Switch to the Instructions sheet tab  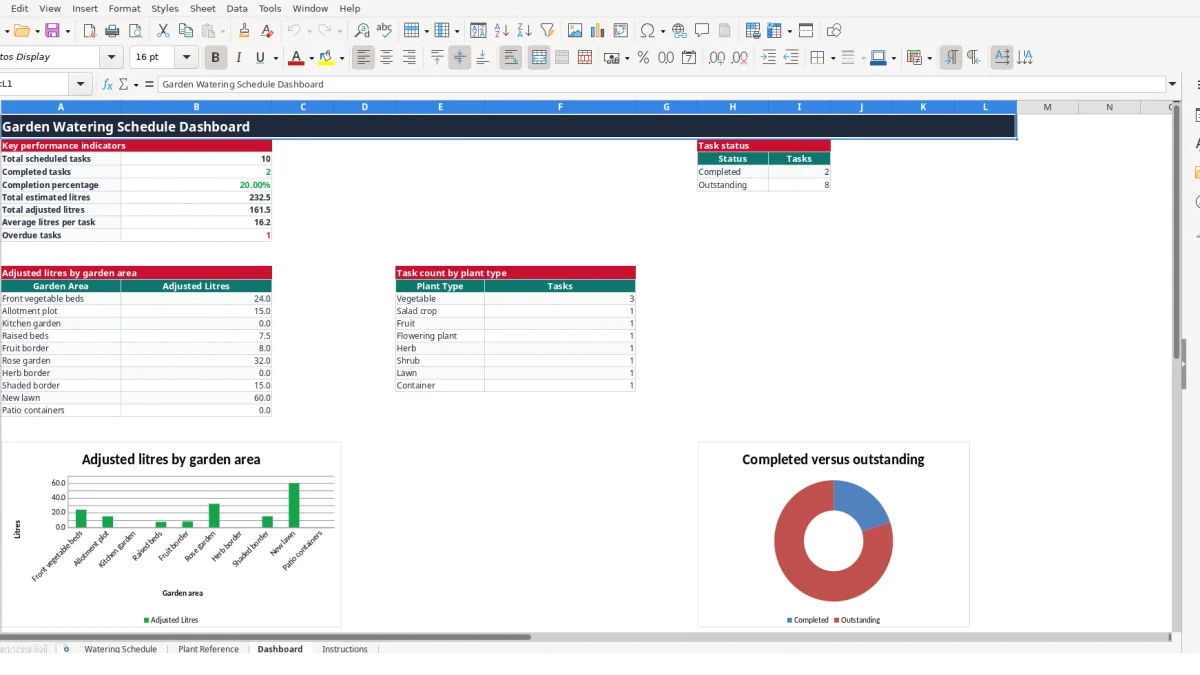point(344,649)
